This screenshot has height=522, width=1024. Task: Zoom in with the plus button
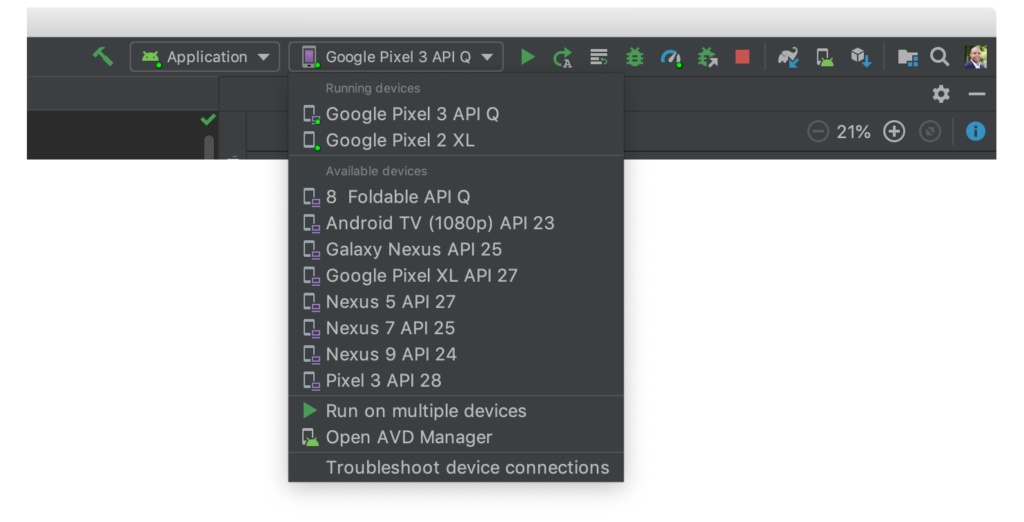coord(894,132)
